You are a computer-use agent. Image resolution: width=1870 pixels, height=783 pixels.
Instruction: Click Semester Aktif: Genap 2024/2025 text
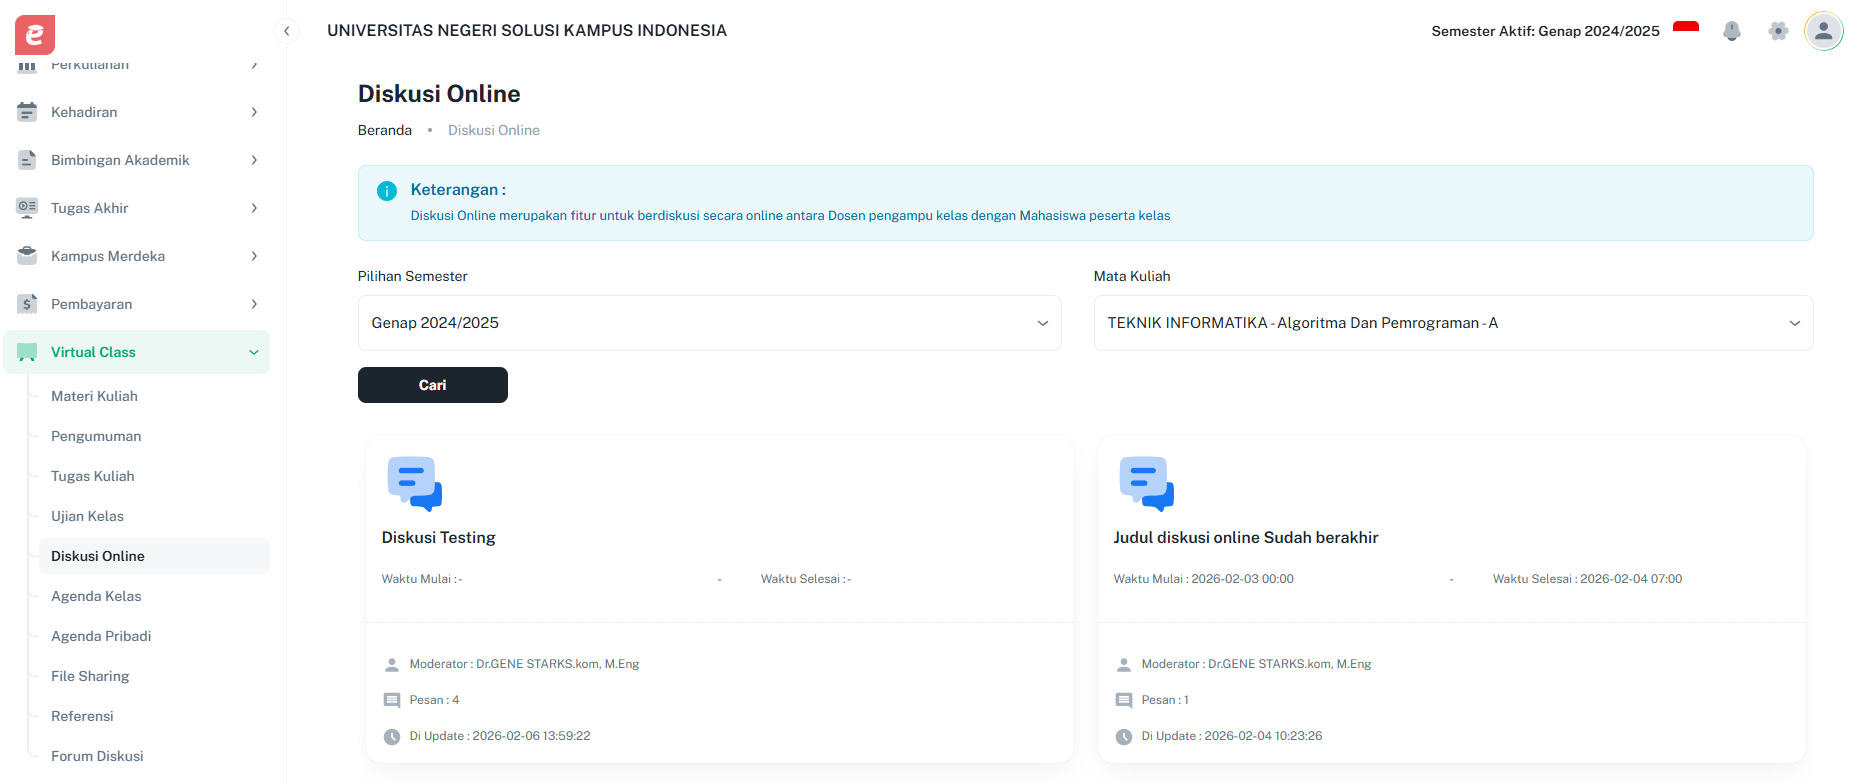pyautogui.click(x=1545, y=31)
